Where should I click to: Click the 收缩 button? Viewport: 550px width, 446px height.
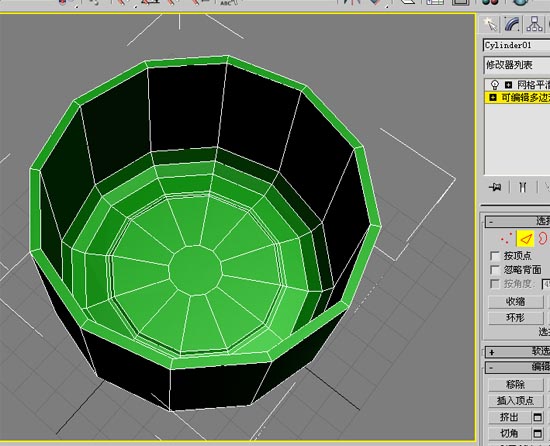click(516, 302)
